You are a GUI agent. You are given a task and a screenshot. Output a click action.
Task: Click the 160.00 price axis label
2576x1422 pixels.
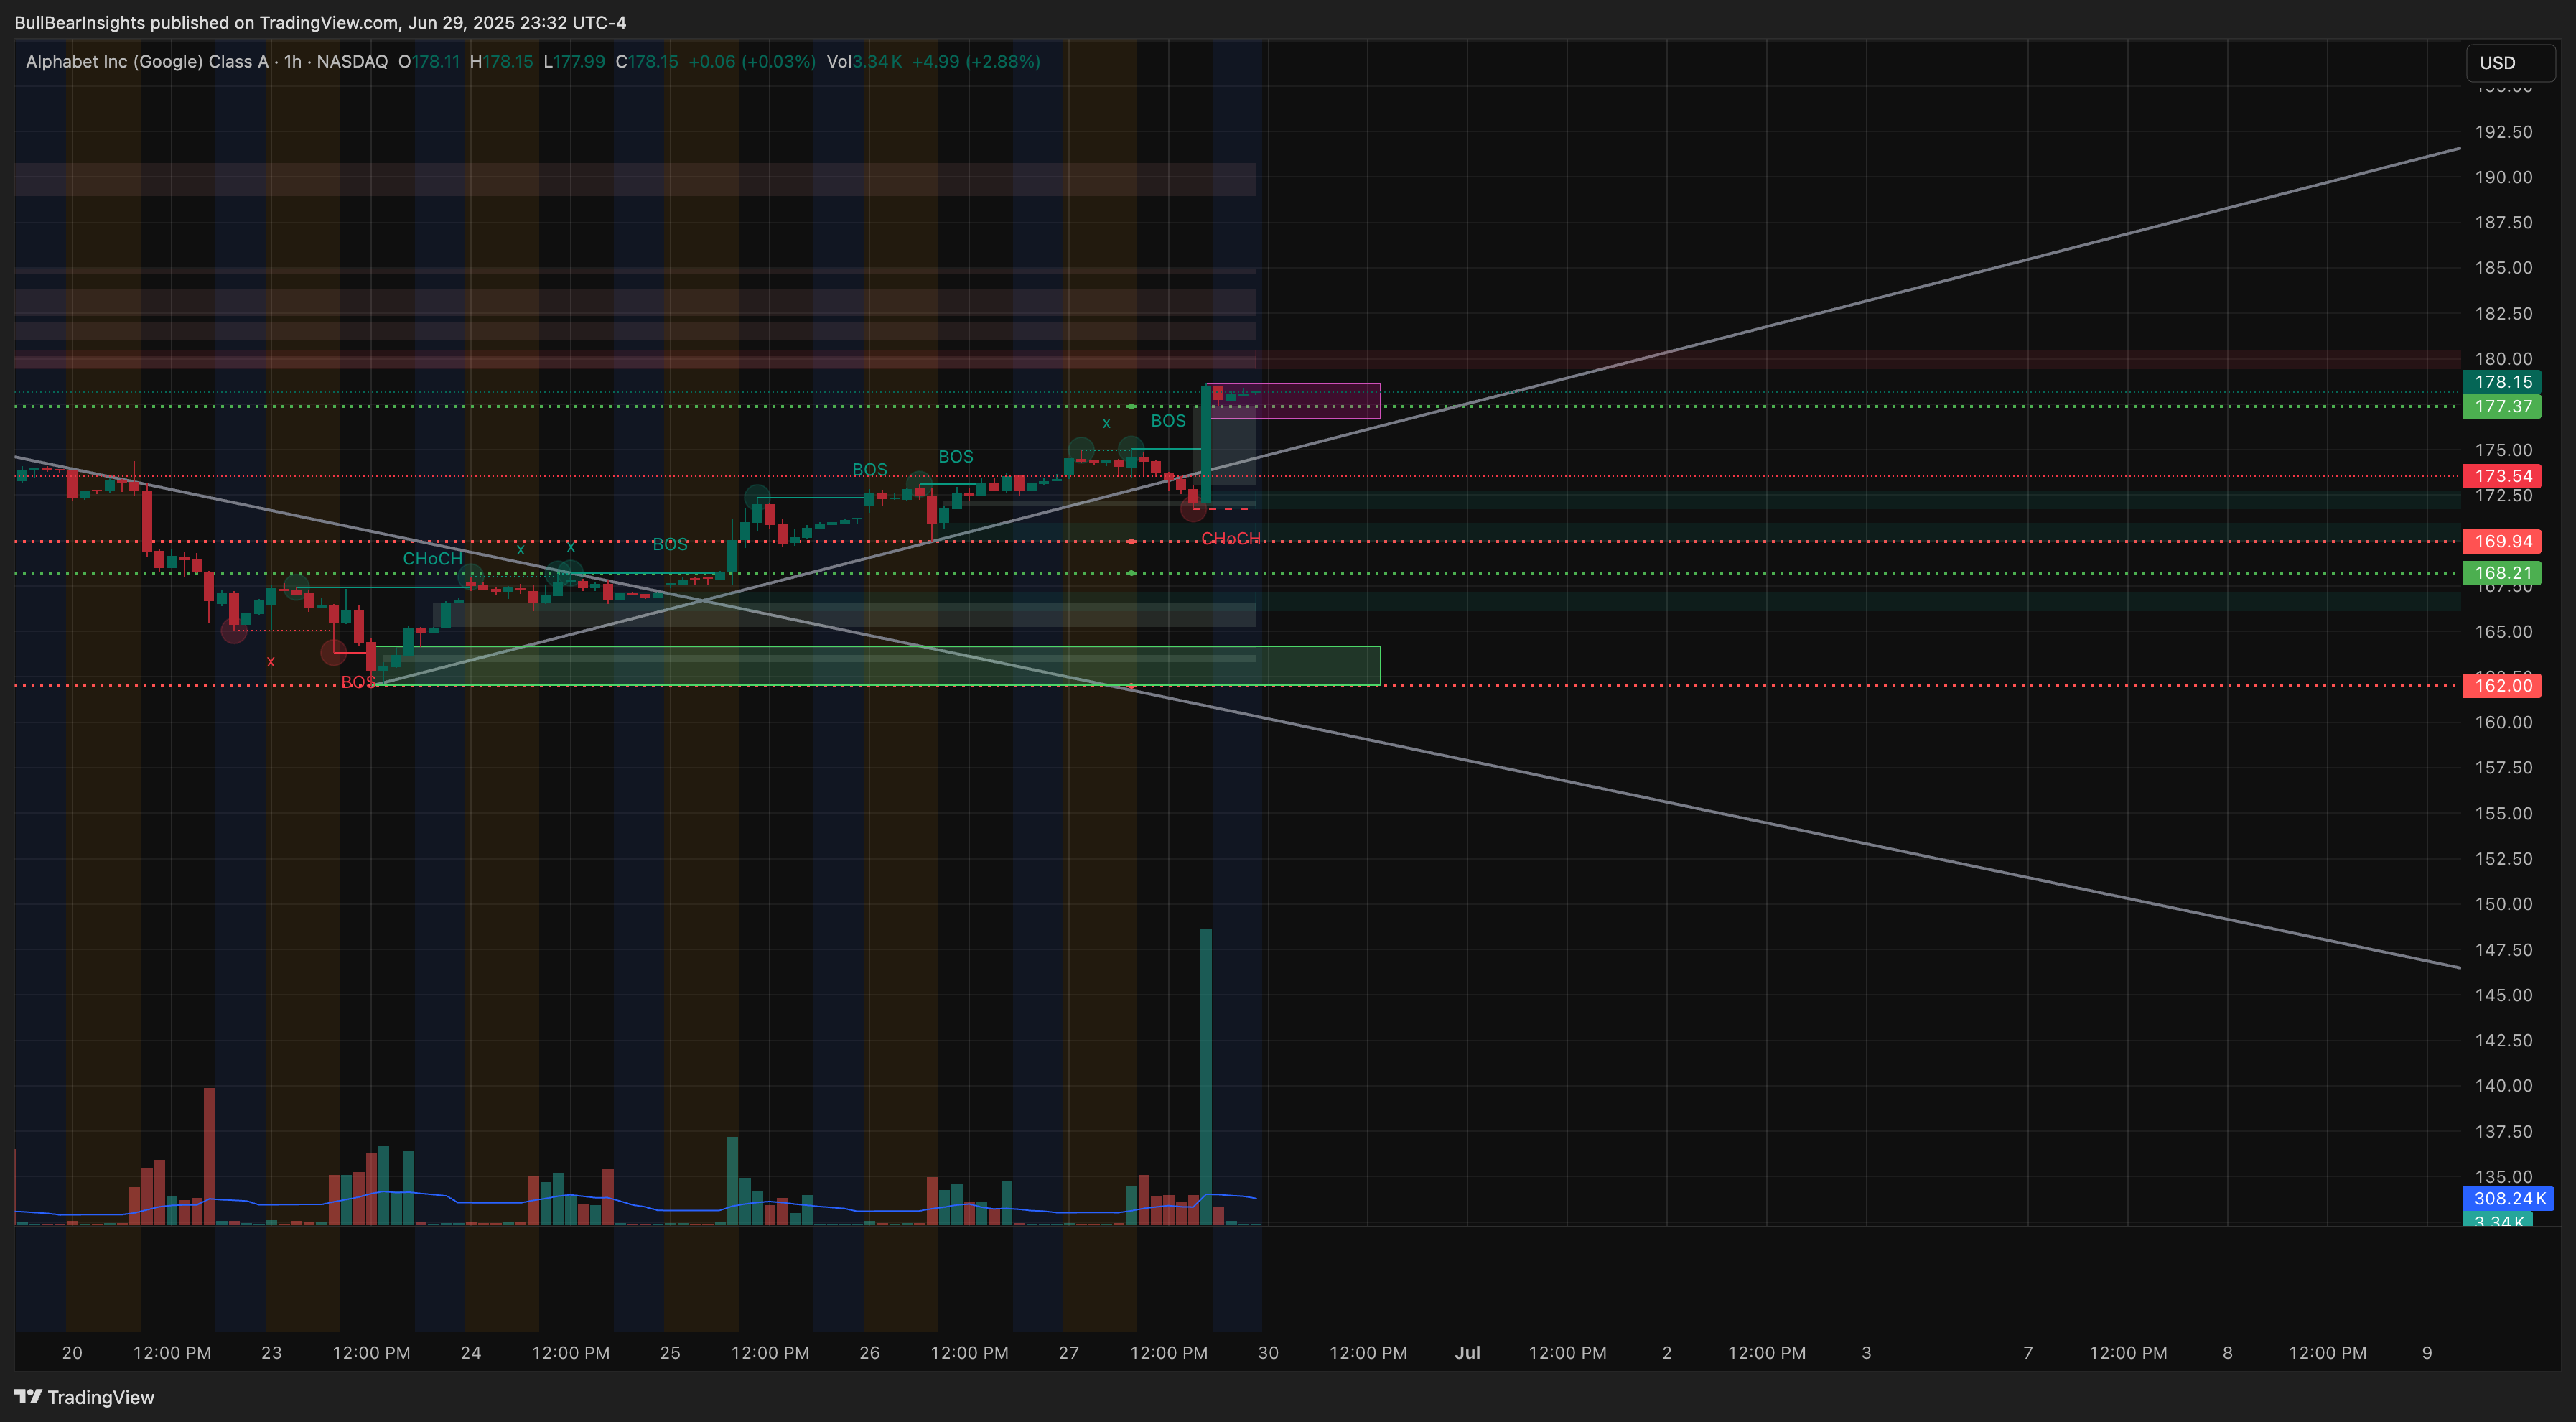point(2503,722)
